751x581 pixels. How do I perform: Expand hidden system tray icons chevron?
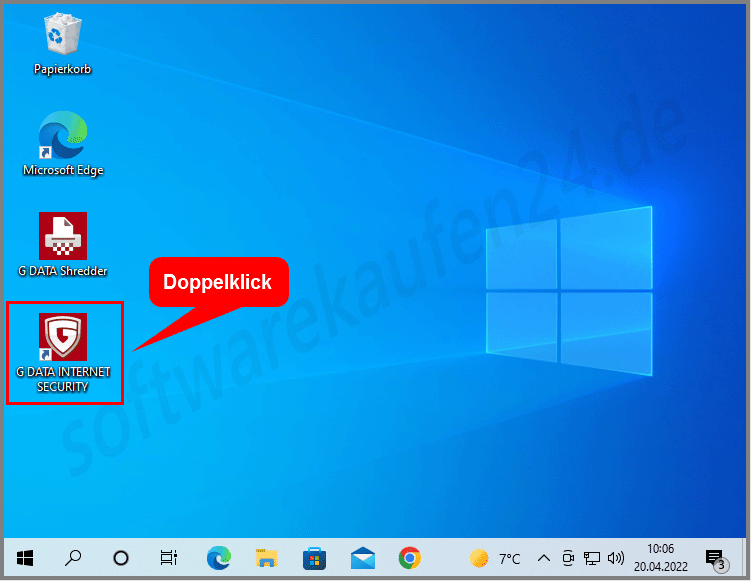pyautogui.click(x=544, y=558)
